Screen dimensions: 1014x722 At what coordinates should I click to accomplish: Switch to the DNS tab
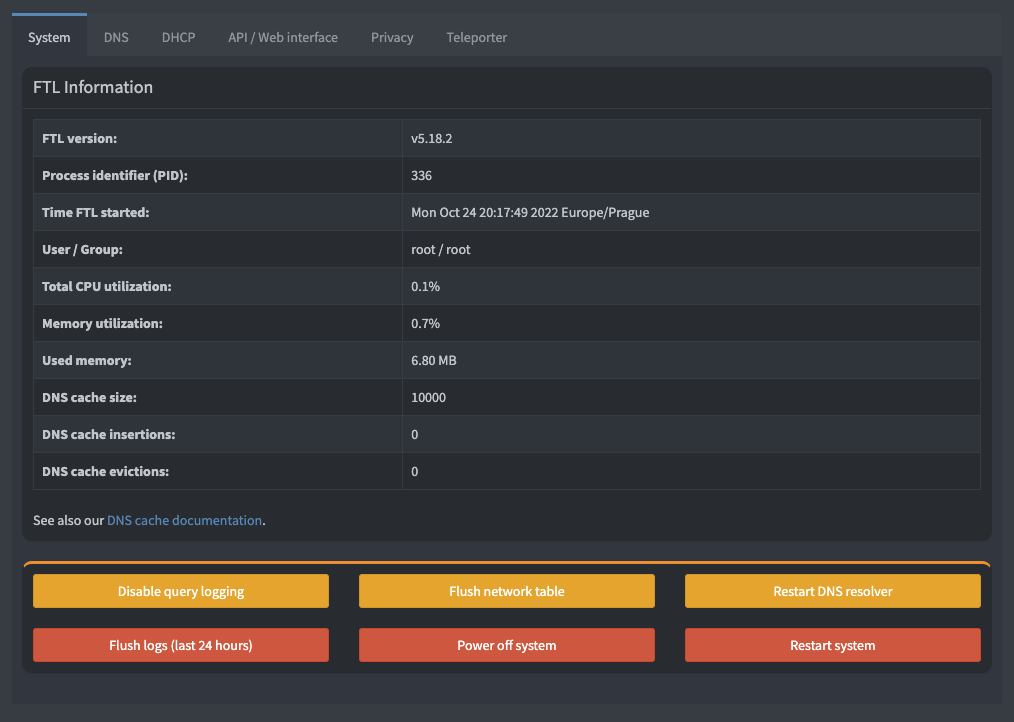click(115, 37)
